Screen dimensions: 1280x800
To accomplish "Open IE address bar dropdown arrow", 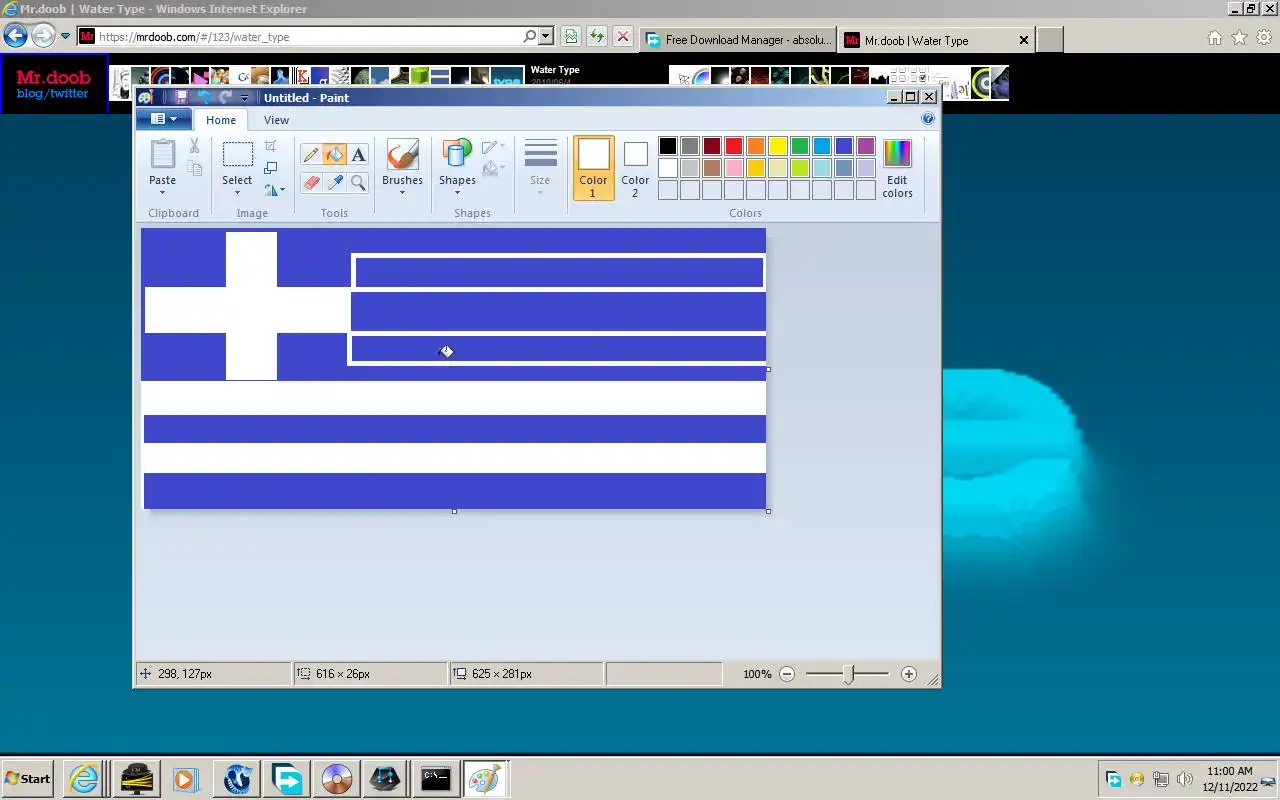I will coord(546,36).
